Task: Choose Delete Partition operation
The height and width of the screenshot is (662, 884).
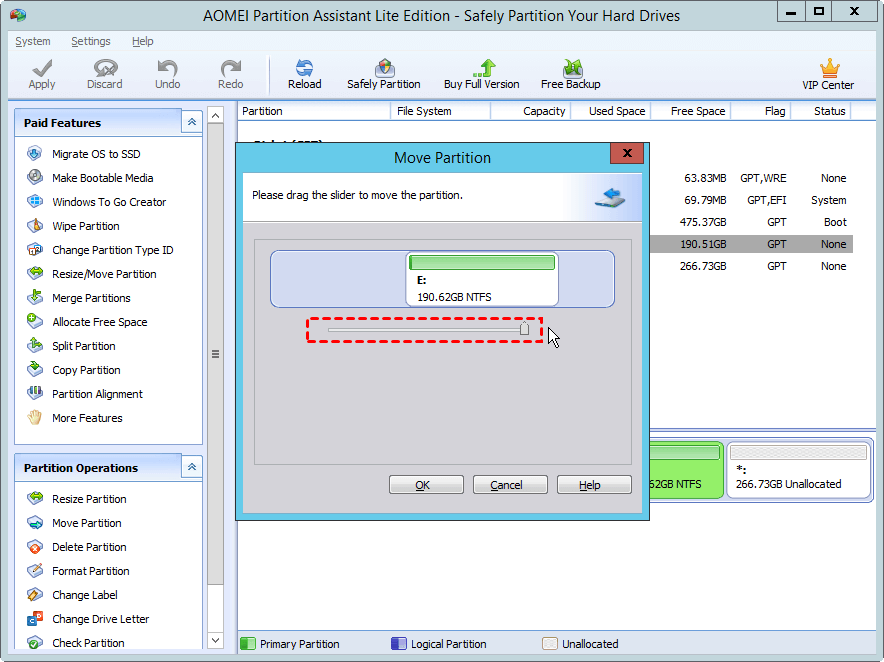Action: (89, 547)
